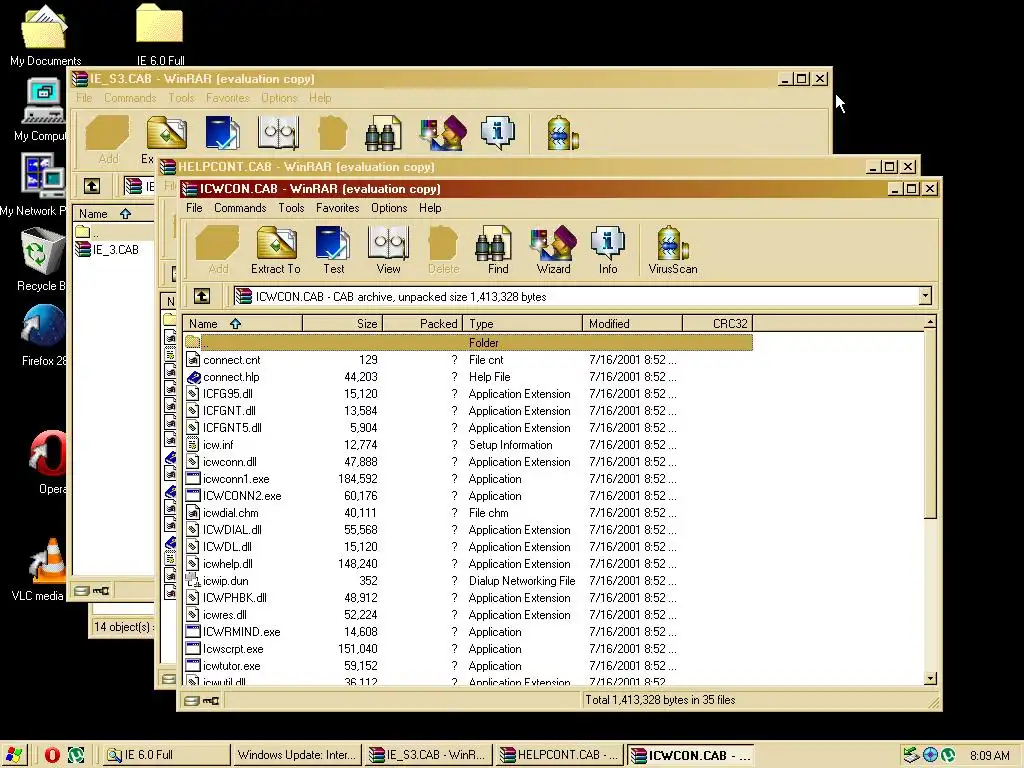This screenshot has height=768, width=1024.
Task: Sort by Name column in IE_S3.CAB window
Action: (114, 214)
